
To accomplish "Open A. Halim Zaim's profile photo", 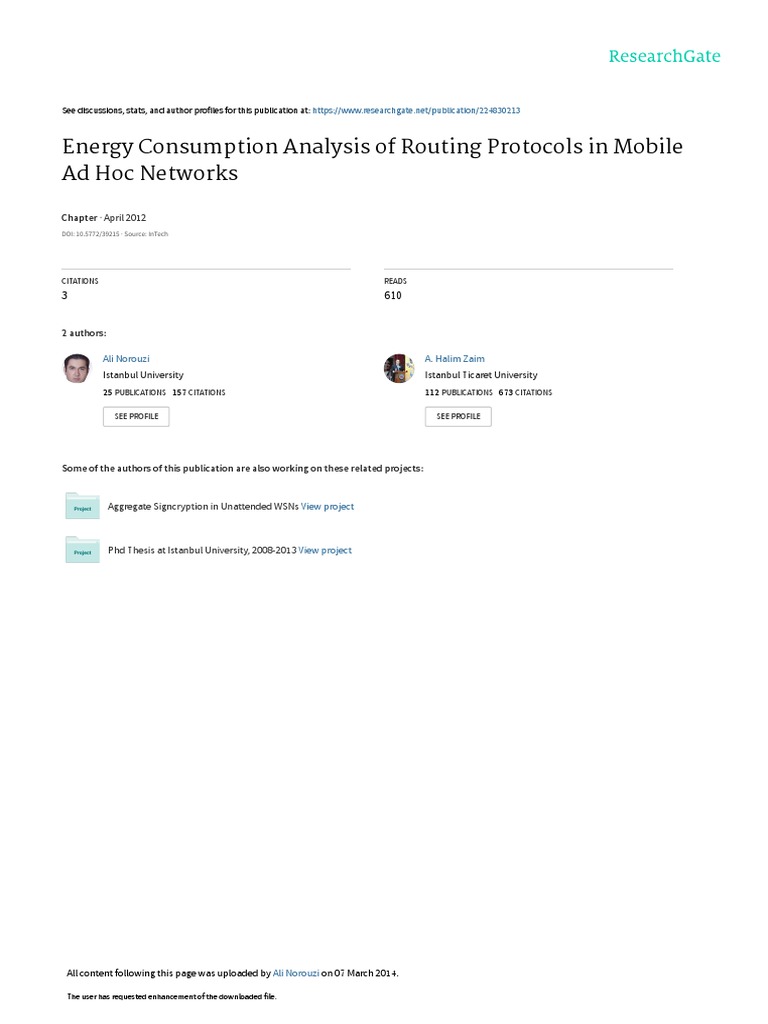I will (399, 369).
